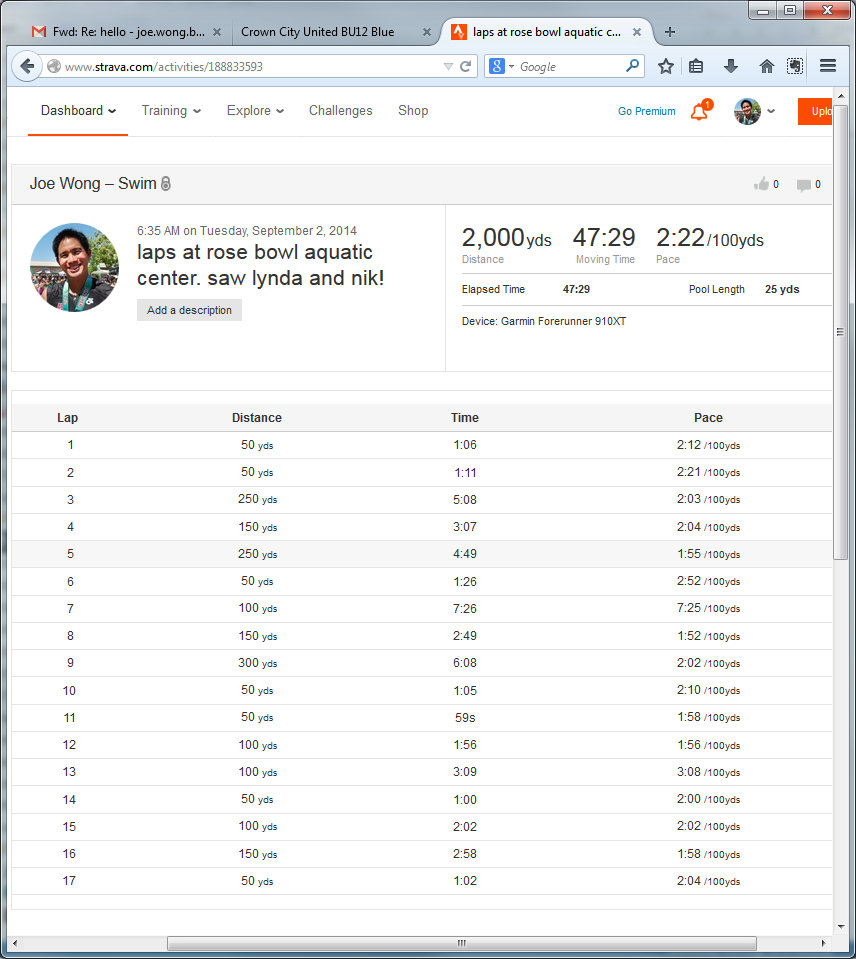Click the Add a description button

coord(189,310)
